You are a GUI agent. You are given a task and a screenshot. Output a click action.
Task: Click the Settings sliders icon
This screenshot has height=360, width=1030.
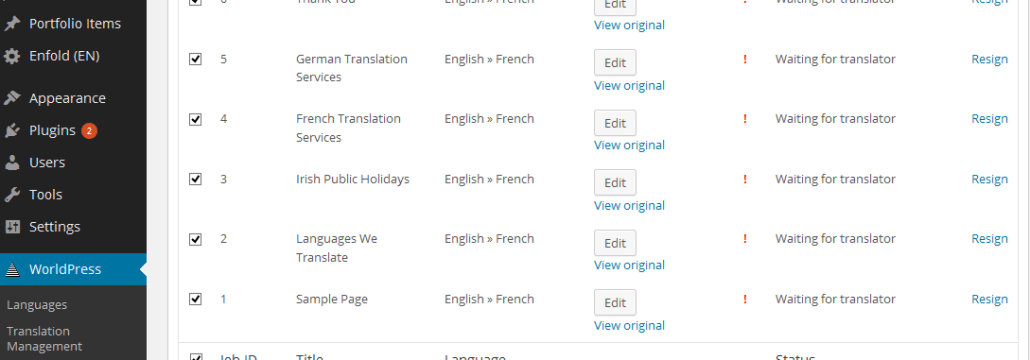[x=12, y=227]
